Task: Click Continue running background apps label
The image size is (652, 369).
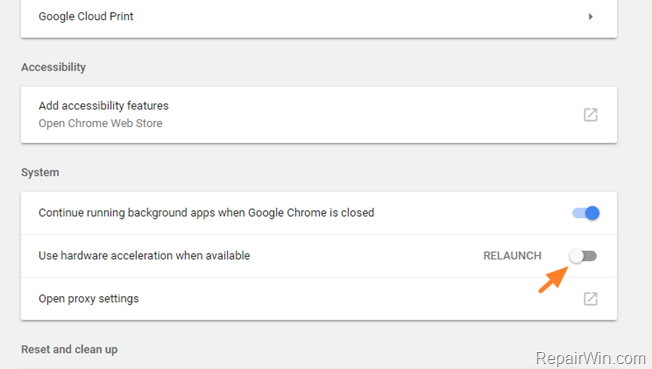Action: [x=206, y=213]
